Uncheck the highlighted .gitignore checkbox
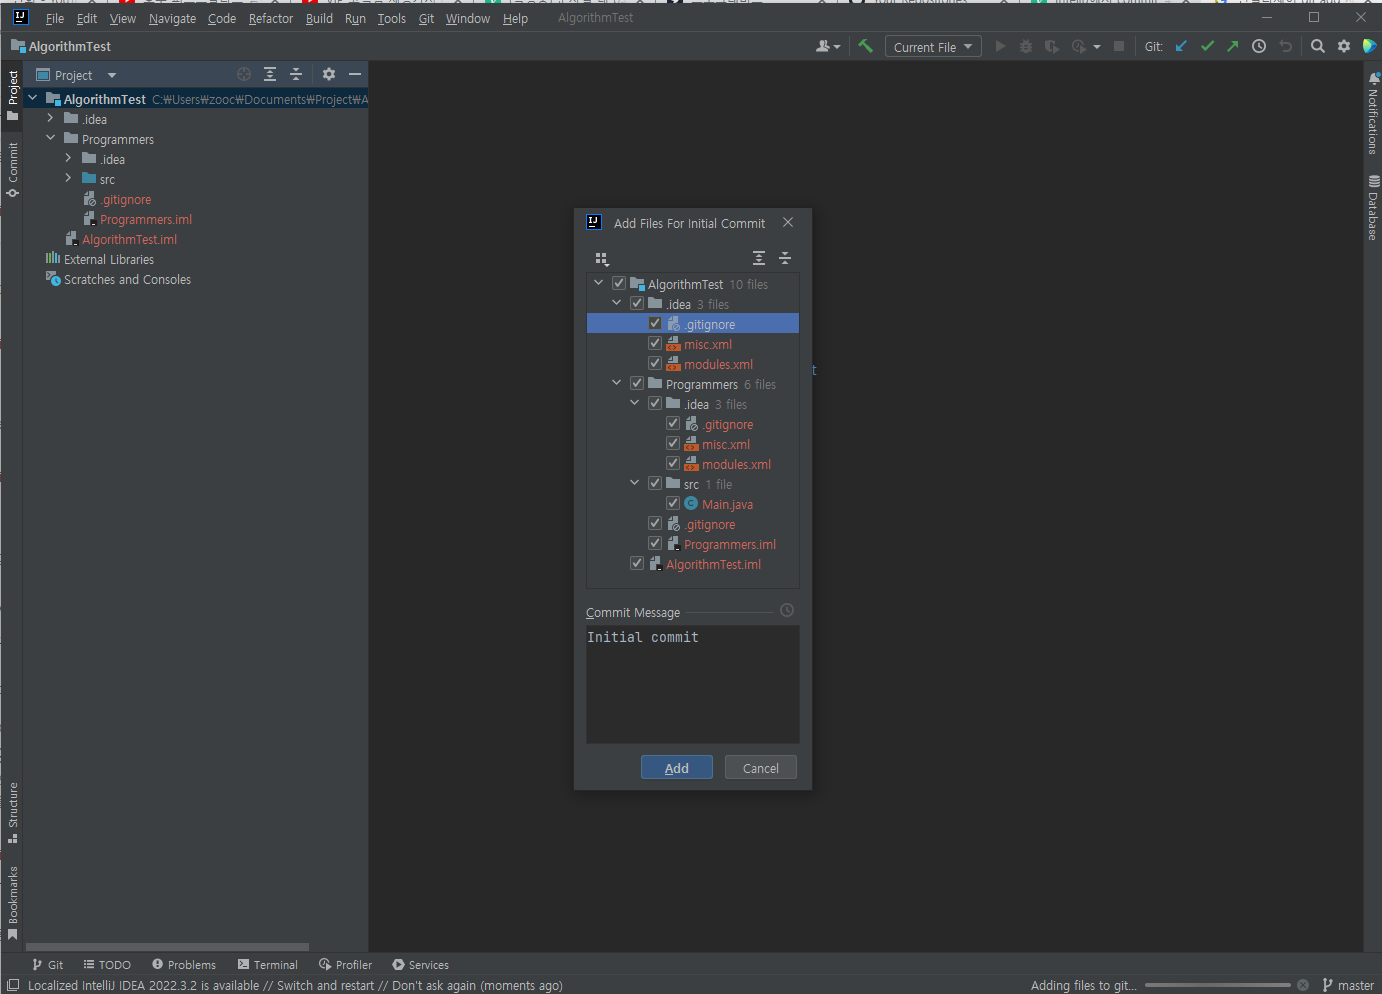 655,323
